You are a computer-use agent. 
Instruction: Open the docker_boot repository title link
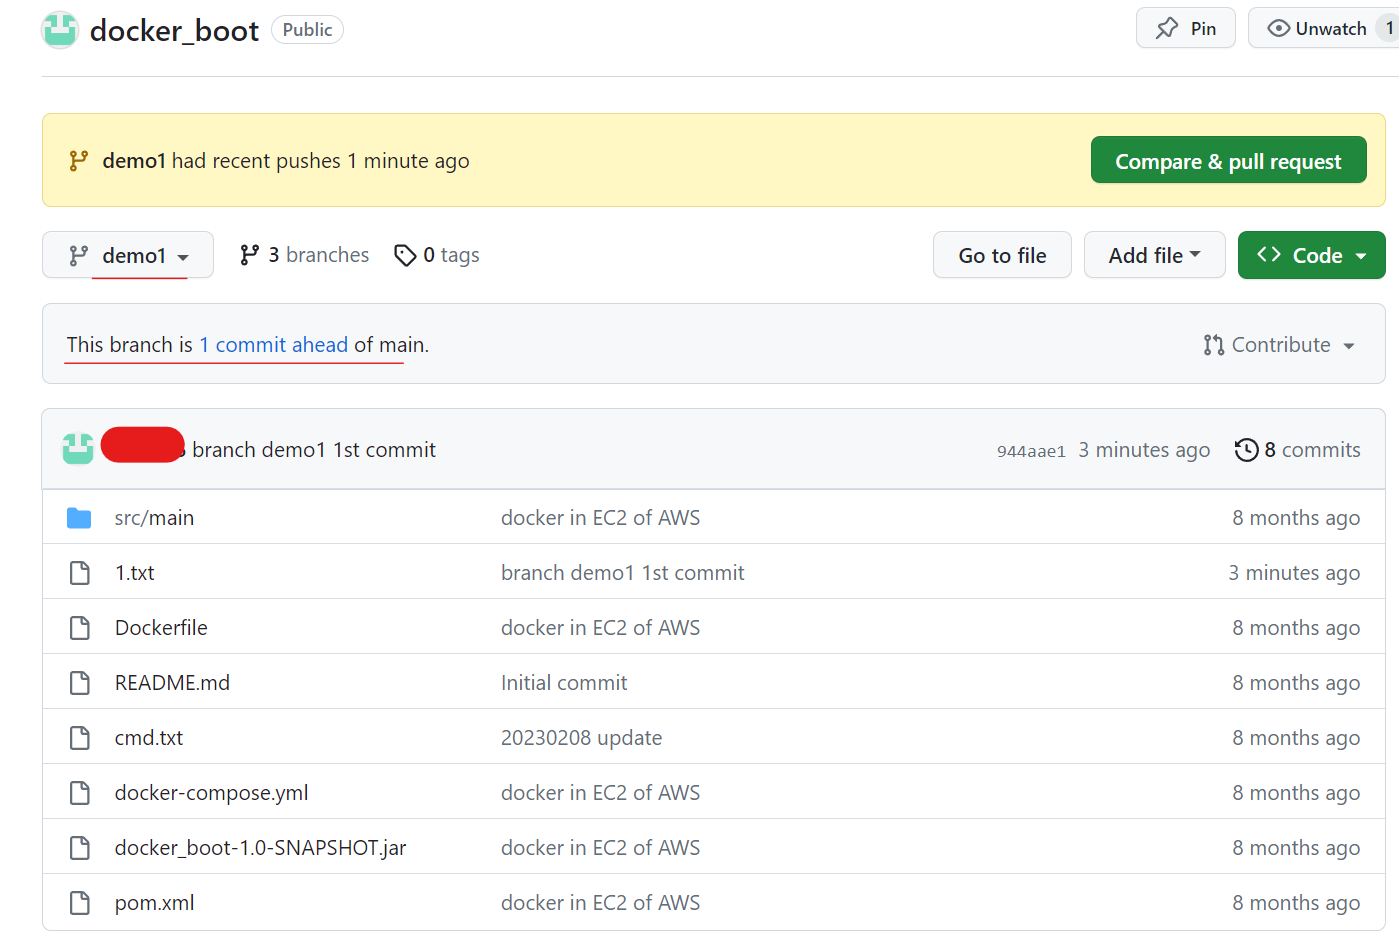[x=174, y=31]
